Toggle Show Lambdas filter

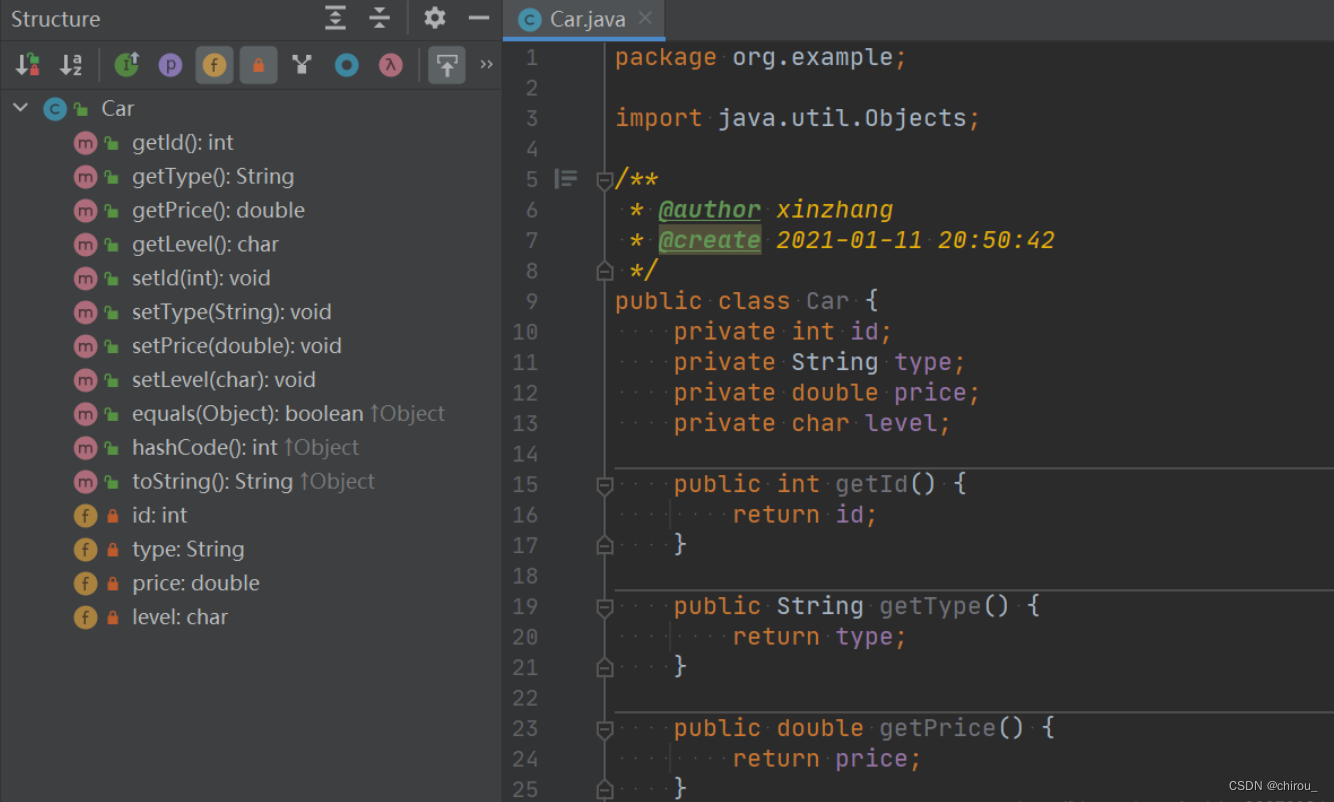pos(390,65)
